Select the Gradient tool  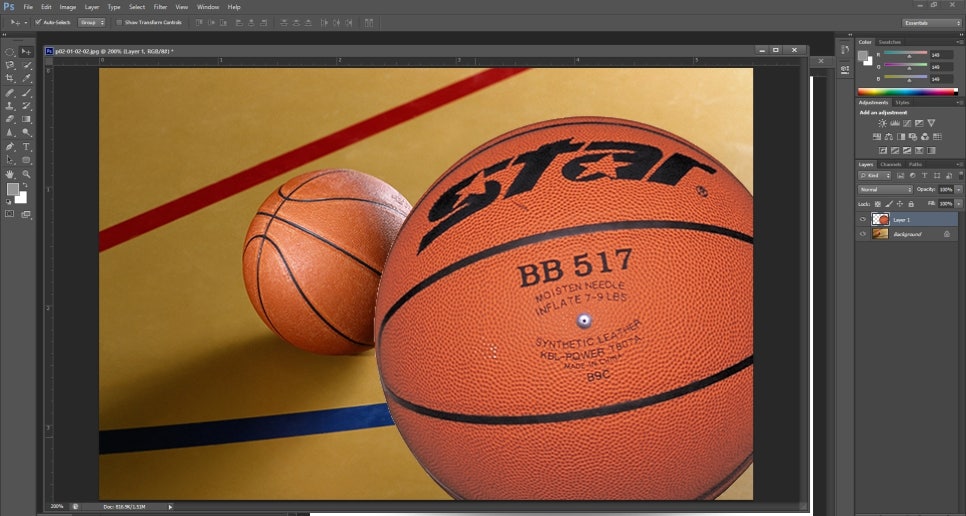26,119
